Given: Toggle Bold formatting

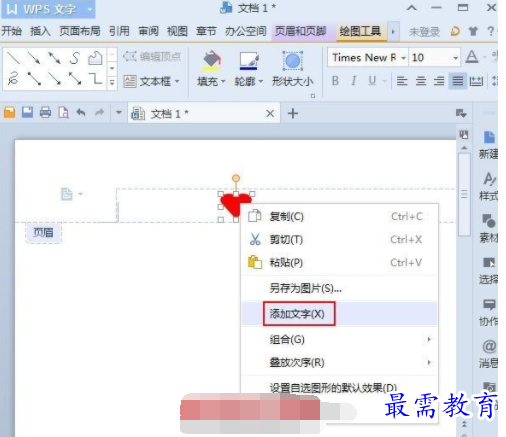Looking at the screenshot, I should [x=335, y=81].
